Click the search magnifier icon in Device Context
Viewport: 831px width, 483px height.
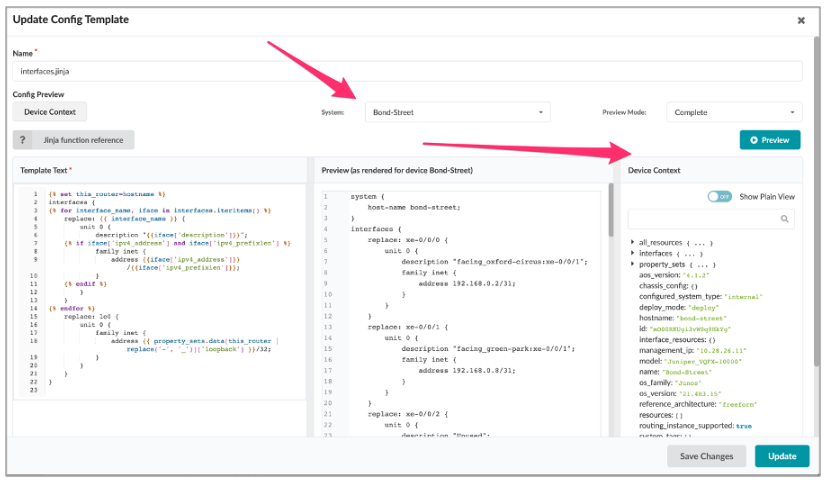point(786,219)
